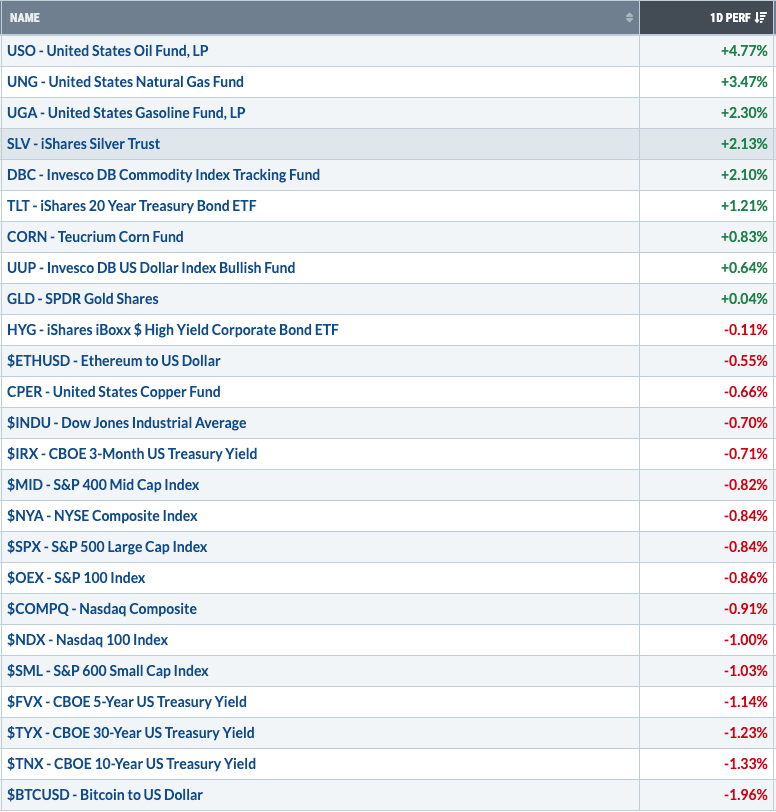The image size is (776, 812).
Task: Click the +1.21% value for TLT
Action: [744, 206]
